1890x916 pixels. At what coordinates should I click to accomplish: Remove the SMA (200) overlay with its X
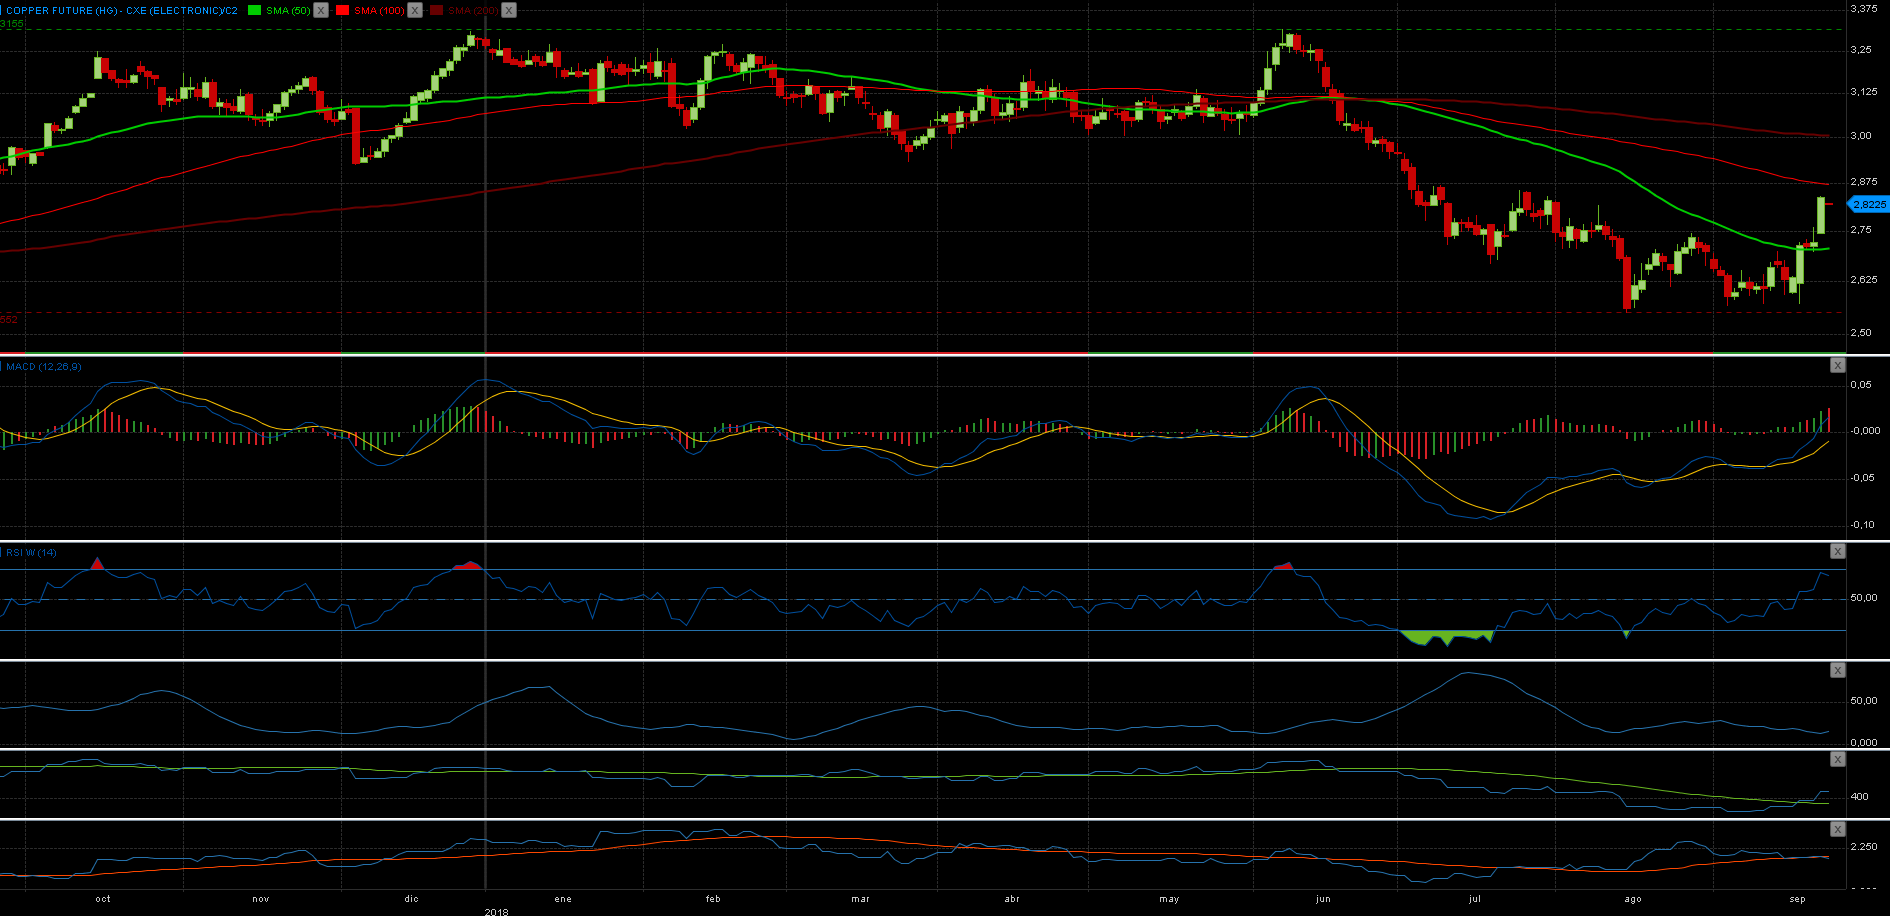pyautogui.click(x=509, y=10)
